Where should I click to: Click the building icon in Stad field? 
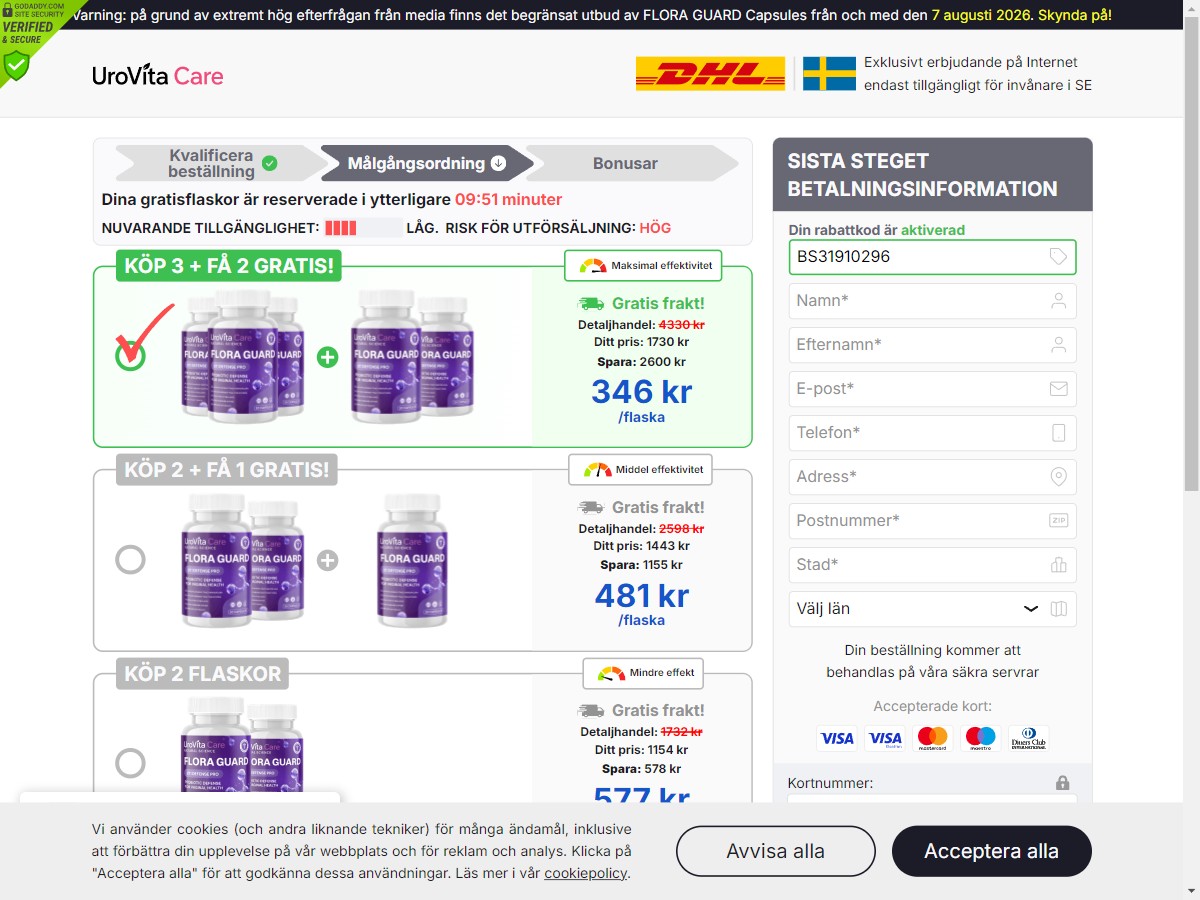1058,565
